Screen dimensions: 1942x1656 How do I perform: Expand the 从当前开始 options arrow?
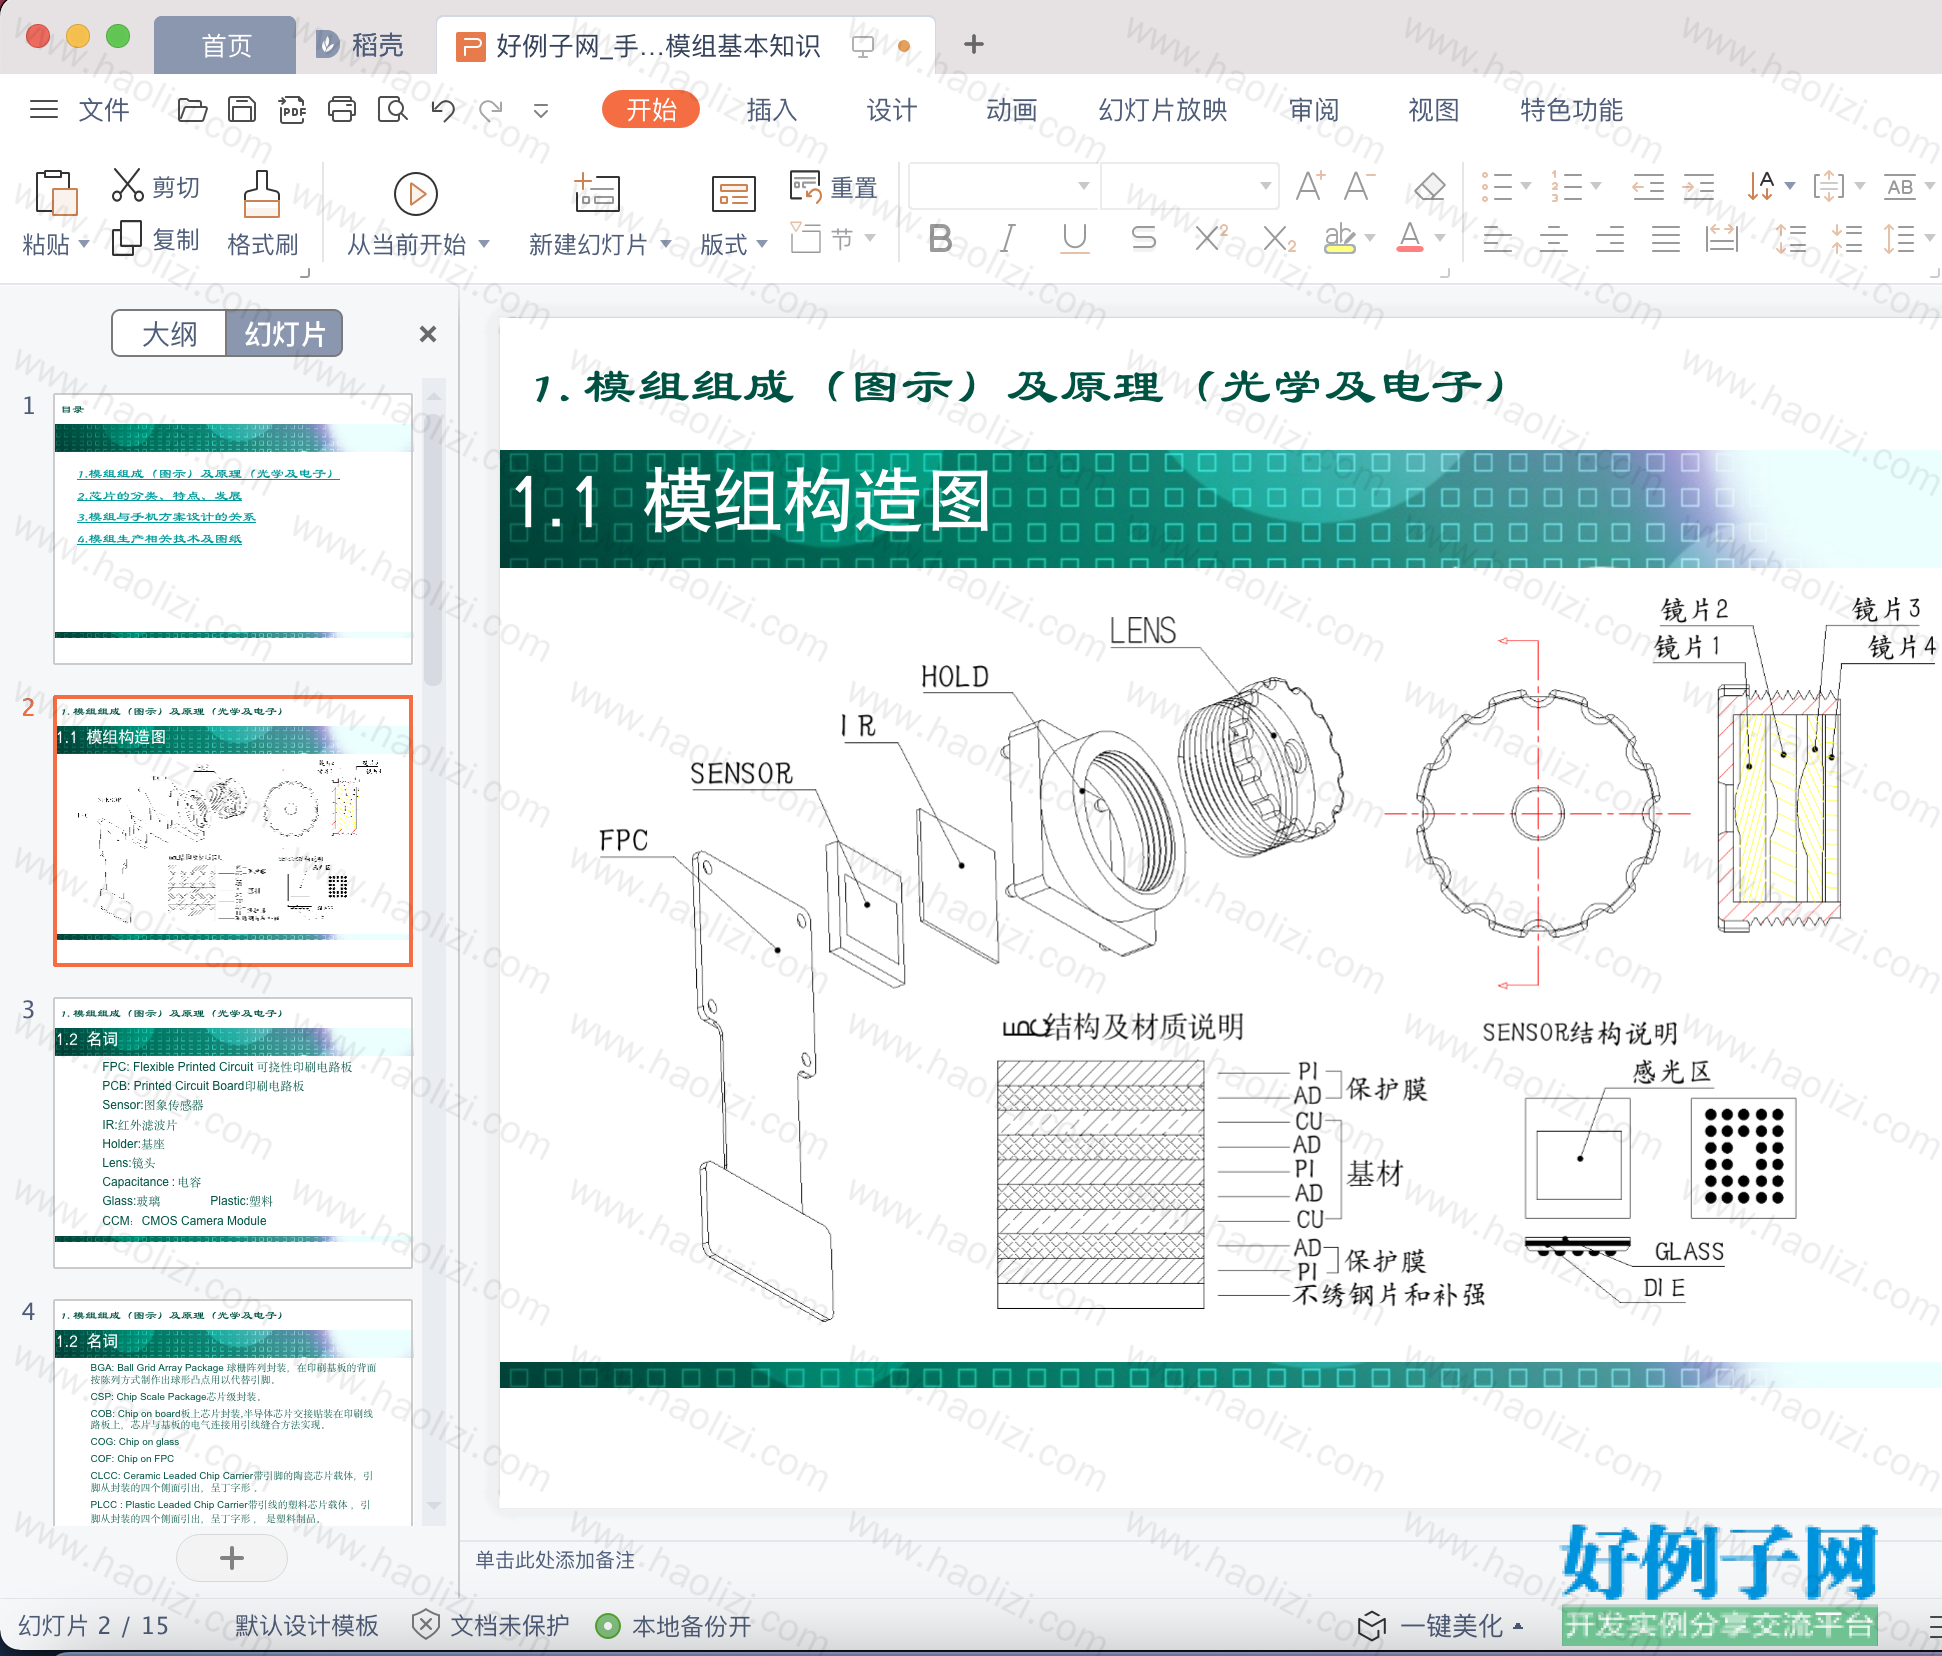pos(484,244)
